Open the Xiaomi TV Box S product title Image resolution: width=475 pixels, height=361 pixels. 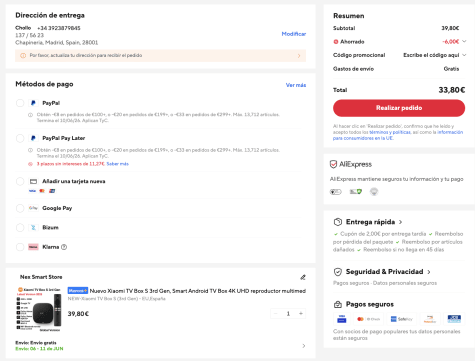pyautogui.click(x=198, y=291)
